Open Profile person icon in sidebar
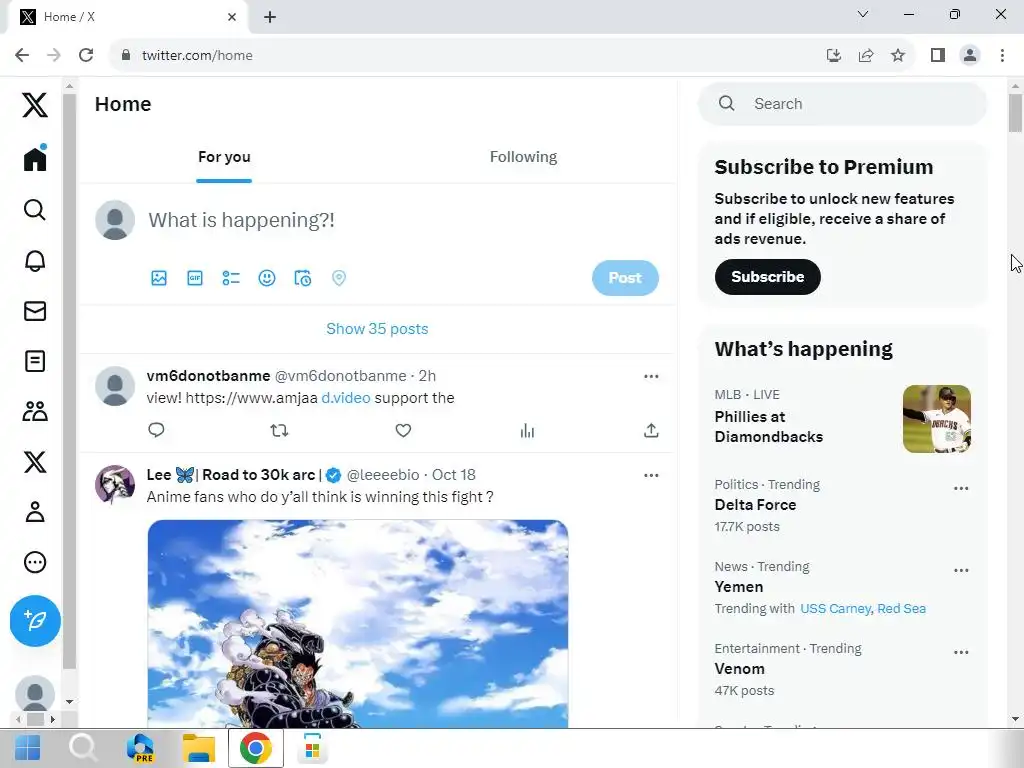The width and height of the screenshot is (1024, 768). tap(35, 512)
